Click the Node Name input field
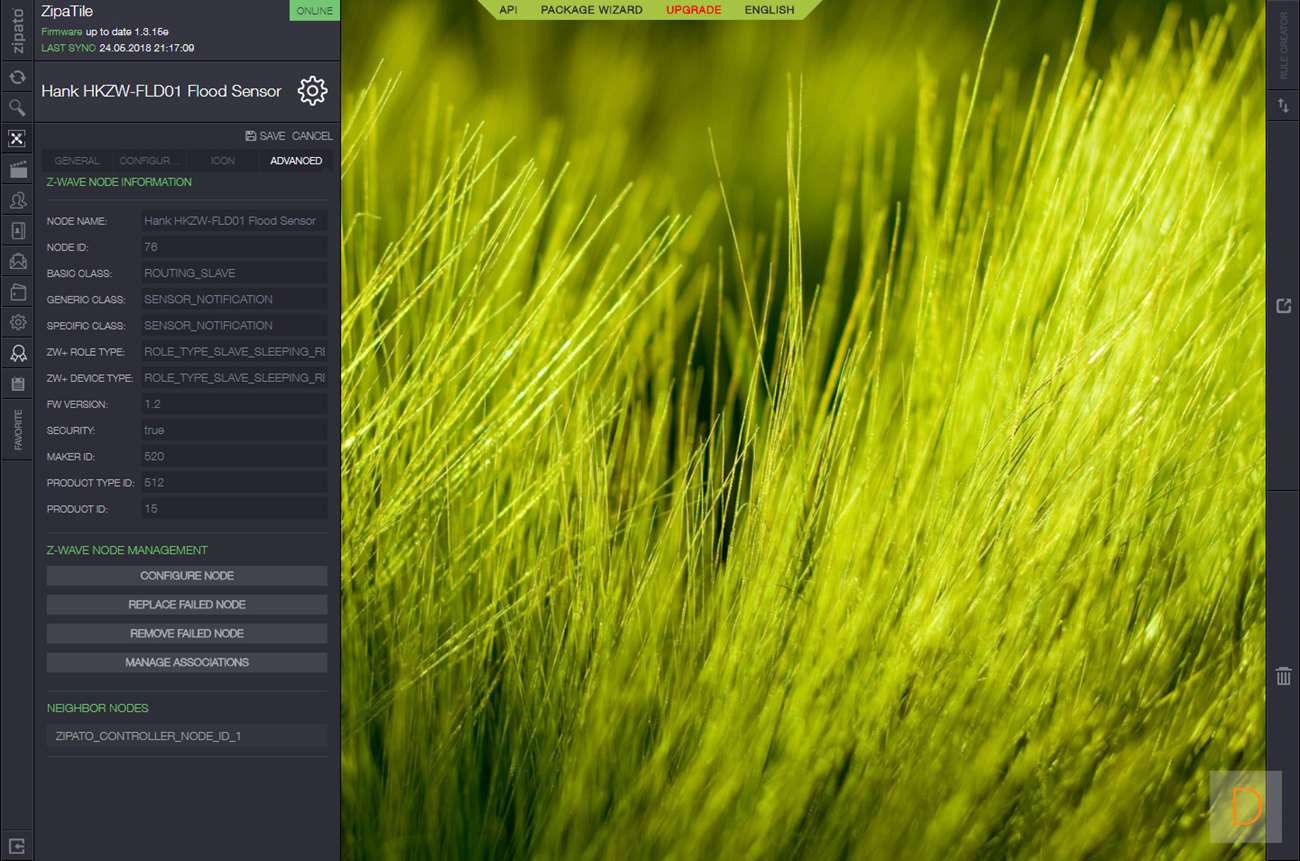The height and width of the screenshot is (861, 1300). point(234,221)
